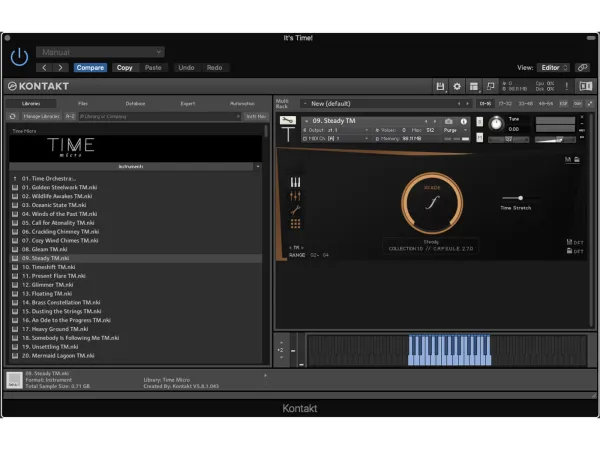Viewport: 600px width, 450px height.
Task: Click the snapshot camera icon
Action: (x=449, y=121)
